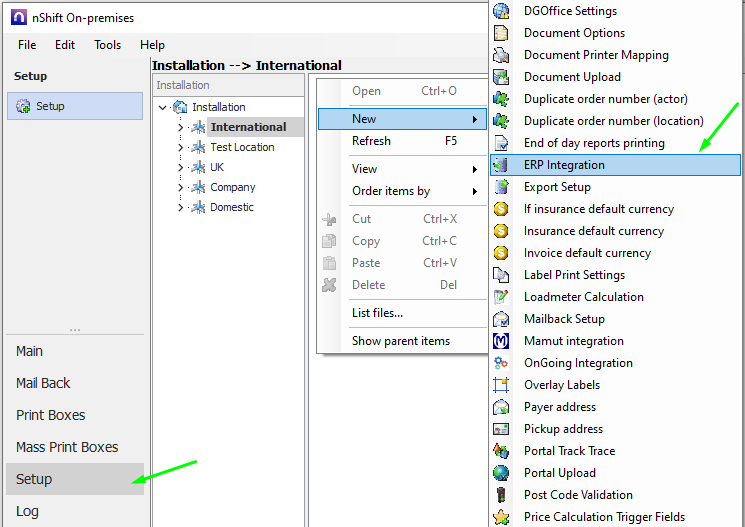Click the Label Print Settings icon

click(x=501, y=275)
